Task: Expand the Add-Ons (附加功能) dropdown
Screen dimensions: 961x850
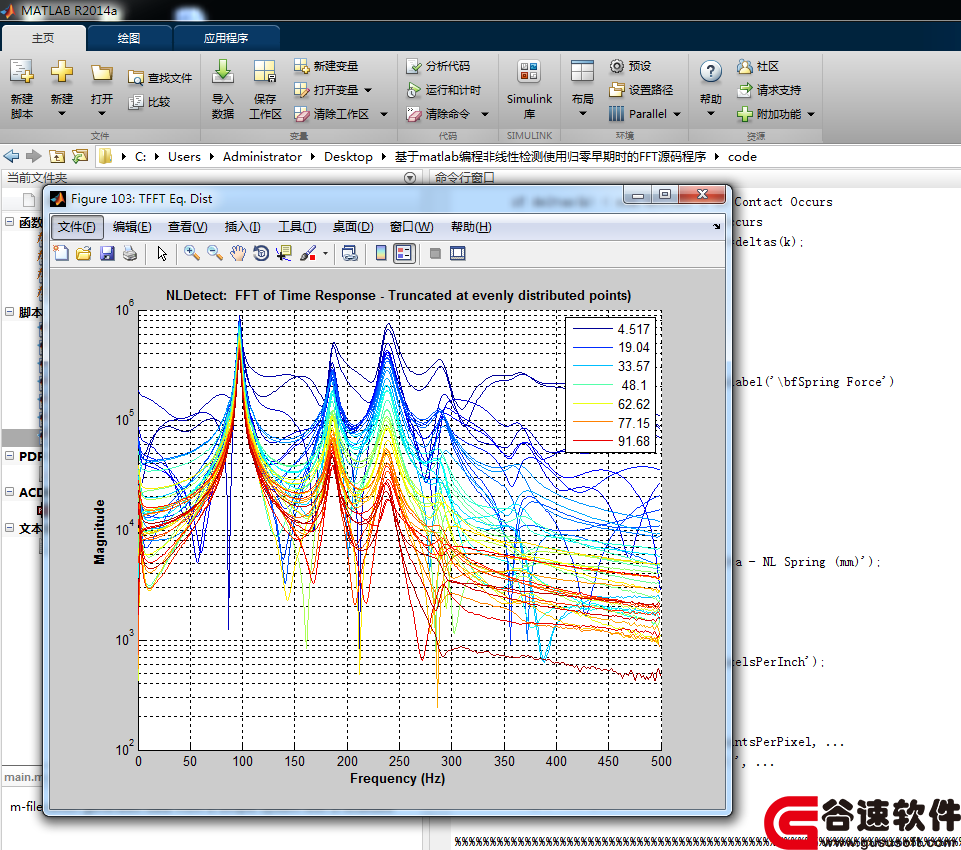Action: pyautogui.click(x=811, y=114)
